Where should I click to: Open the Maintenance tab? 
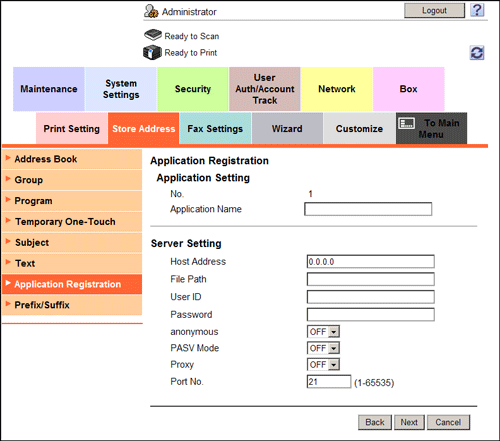click(x=49, y=89)
